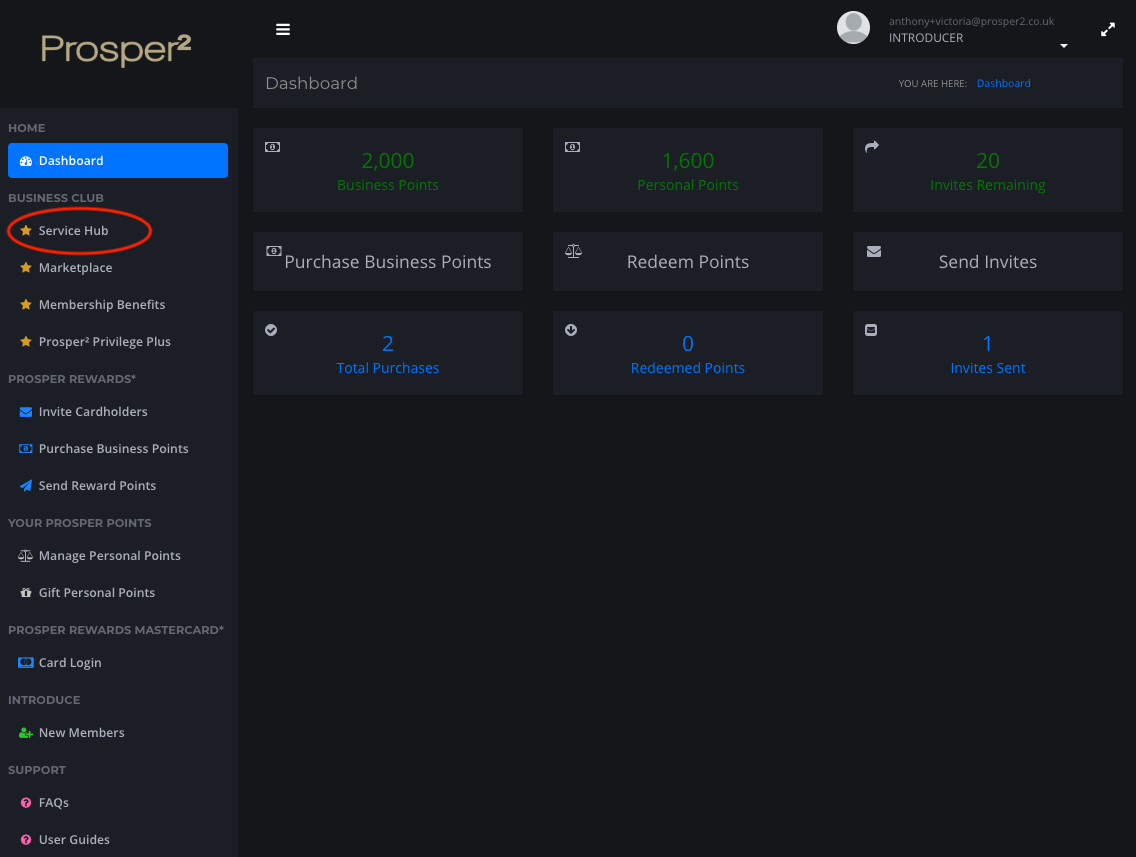Click the 2,000 Business Points value
Screen dimensions: 1136x857
[x=388, y=160]
